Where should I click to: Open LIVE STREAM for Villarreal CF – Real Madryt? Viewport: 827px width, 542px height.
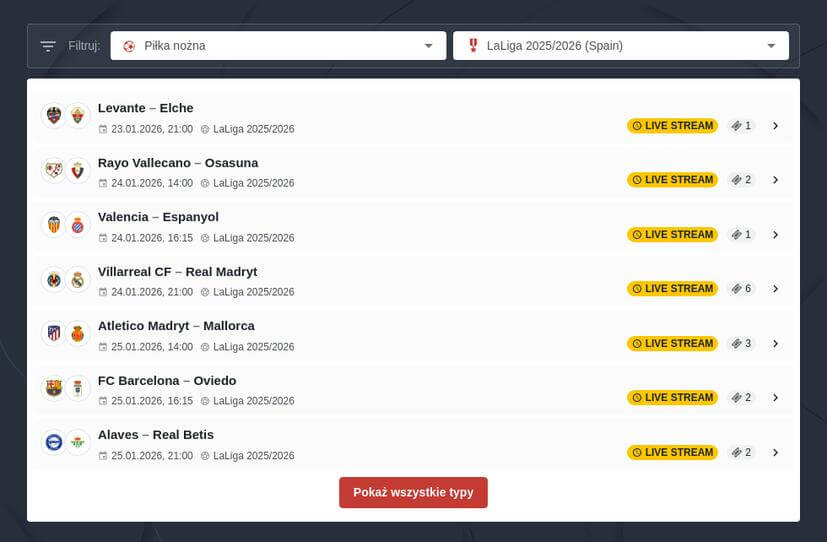672,288
